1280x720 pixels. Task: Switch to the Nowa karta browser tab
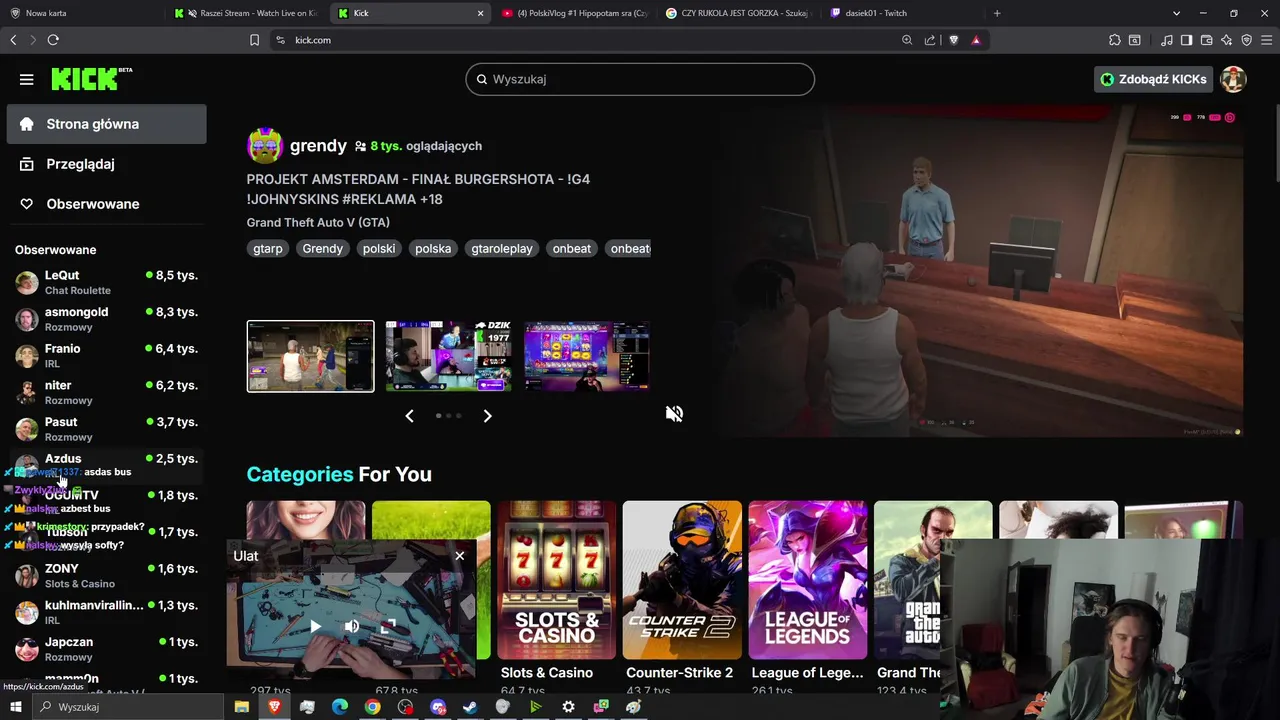click(x=82, y=13)
